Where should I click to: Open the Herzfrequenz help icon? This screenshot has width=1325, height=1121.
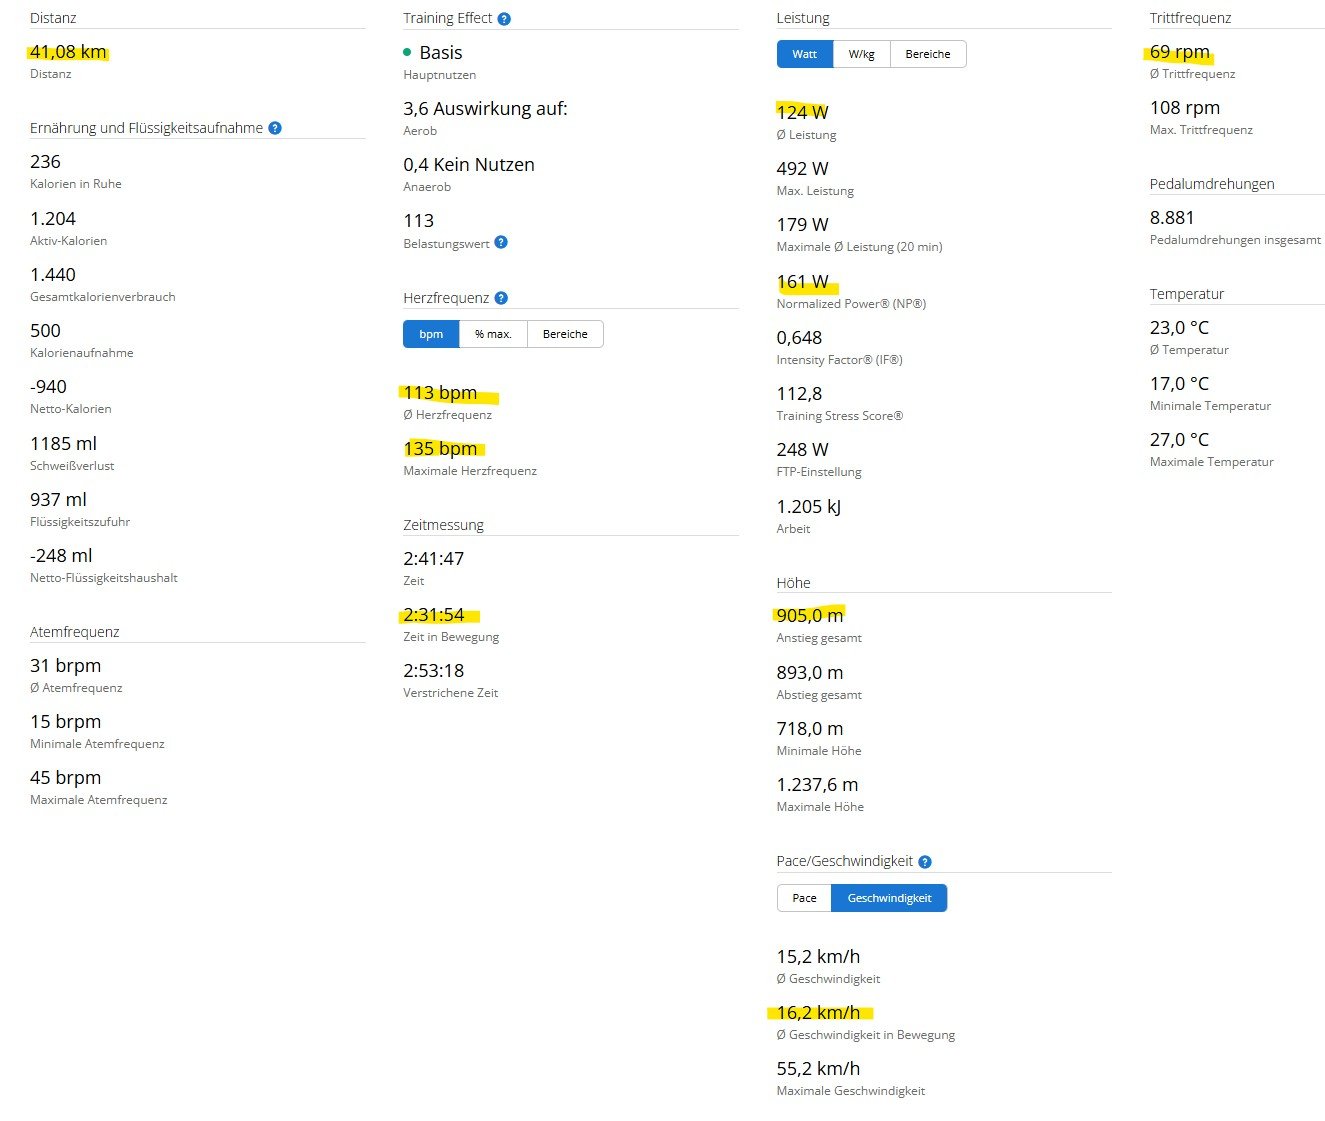tap(501, 298)
